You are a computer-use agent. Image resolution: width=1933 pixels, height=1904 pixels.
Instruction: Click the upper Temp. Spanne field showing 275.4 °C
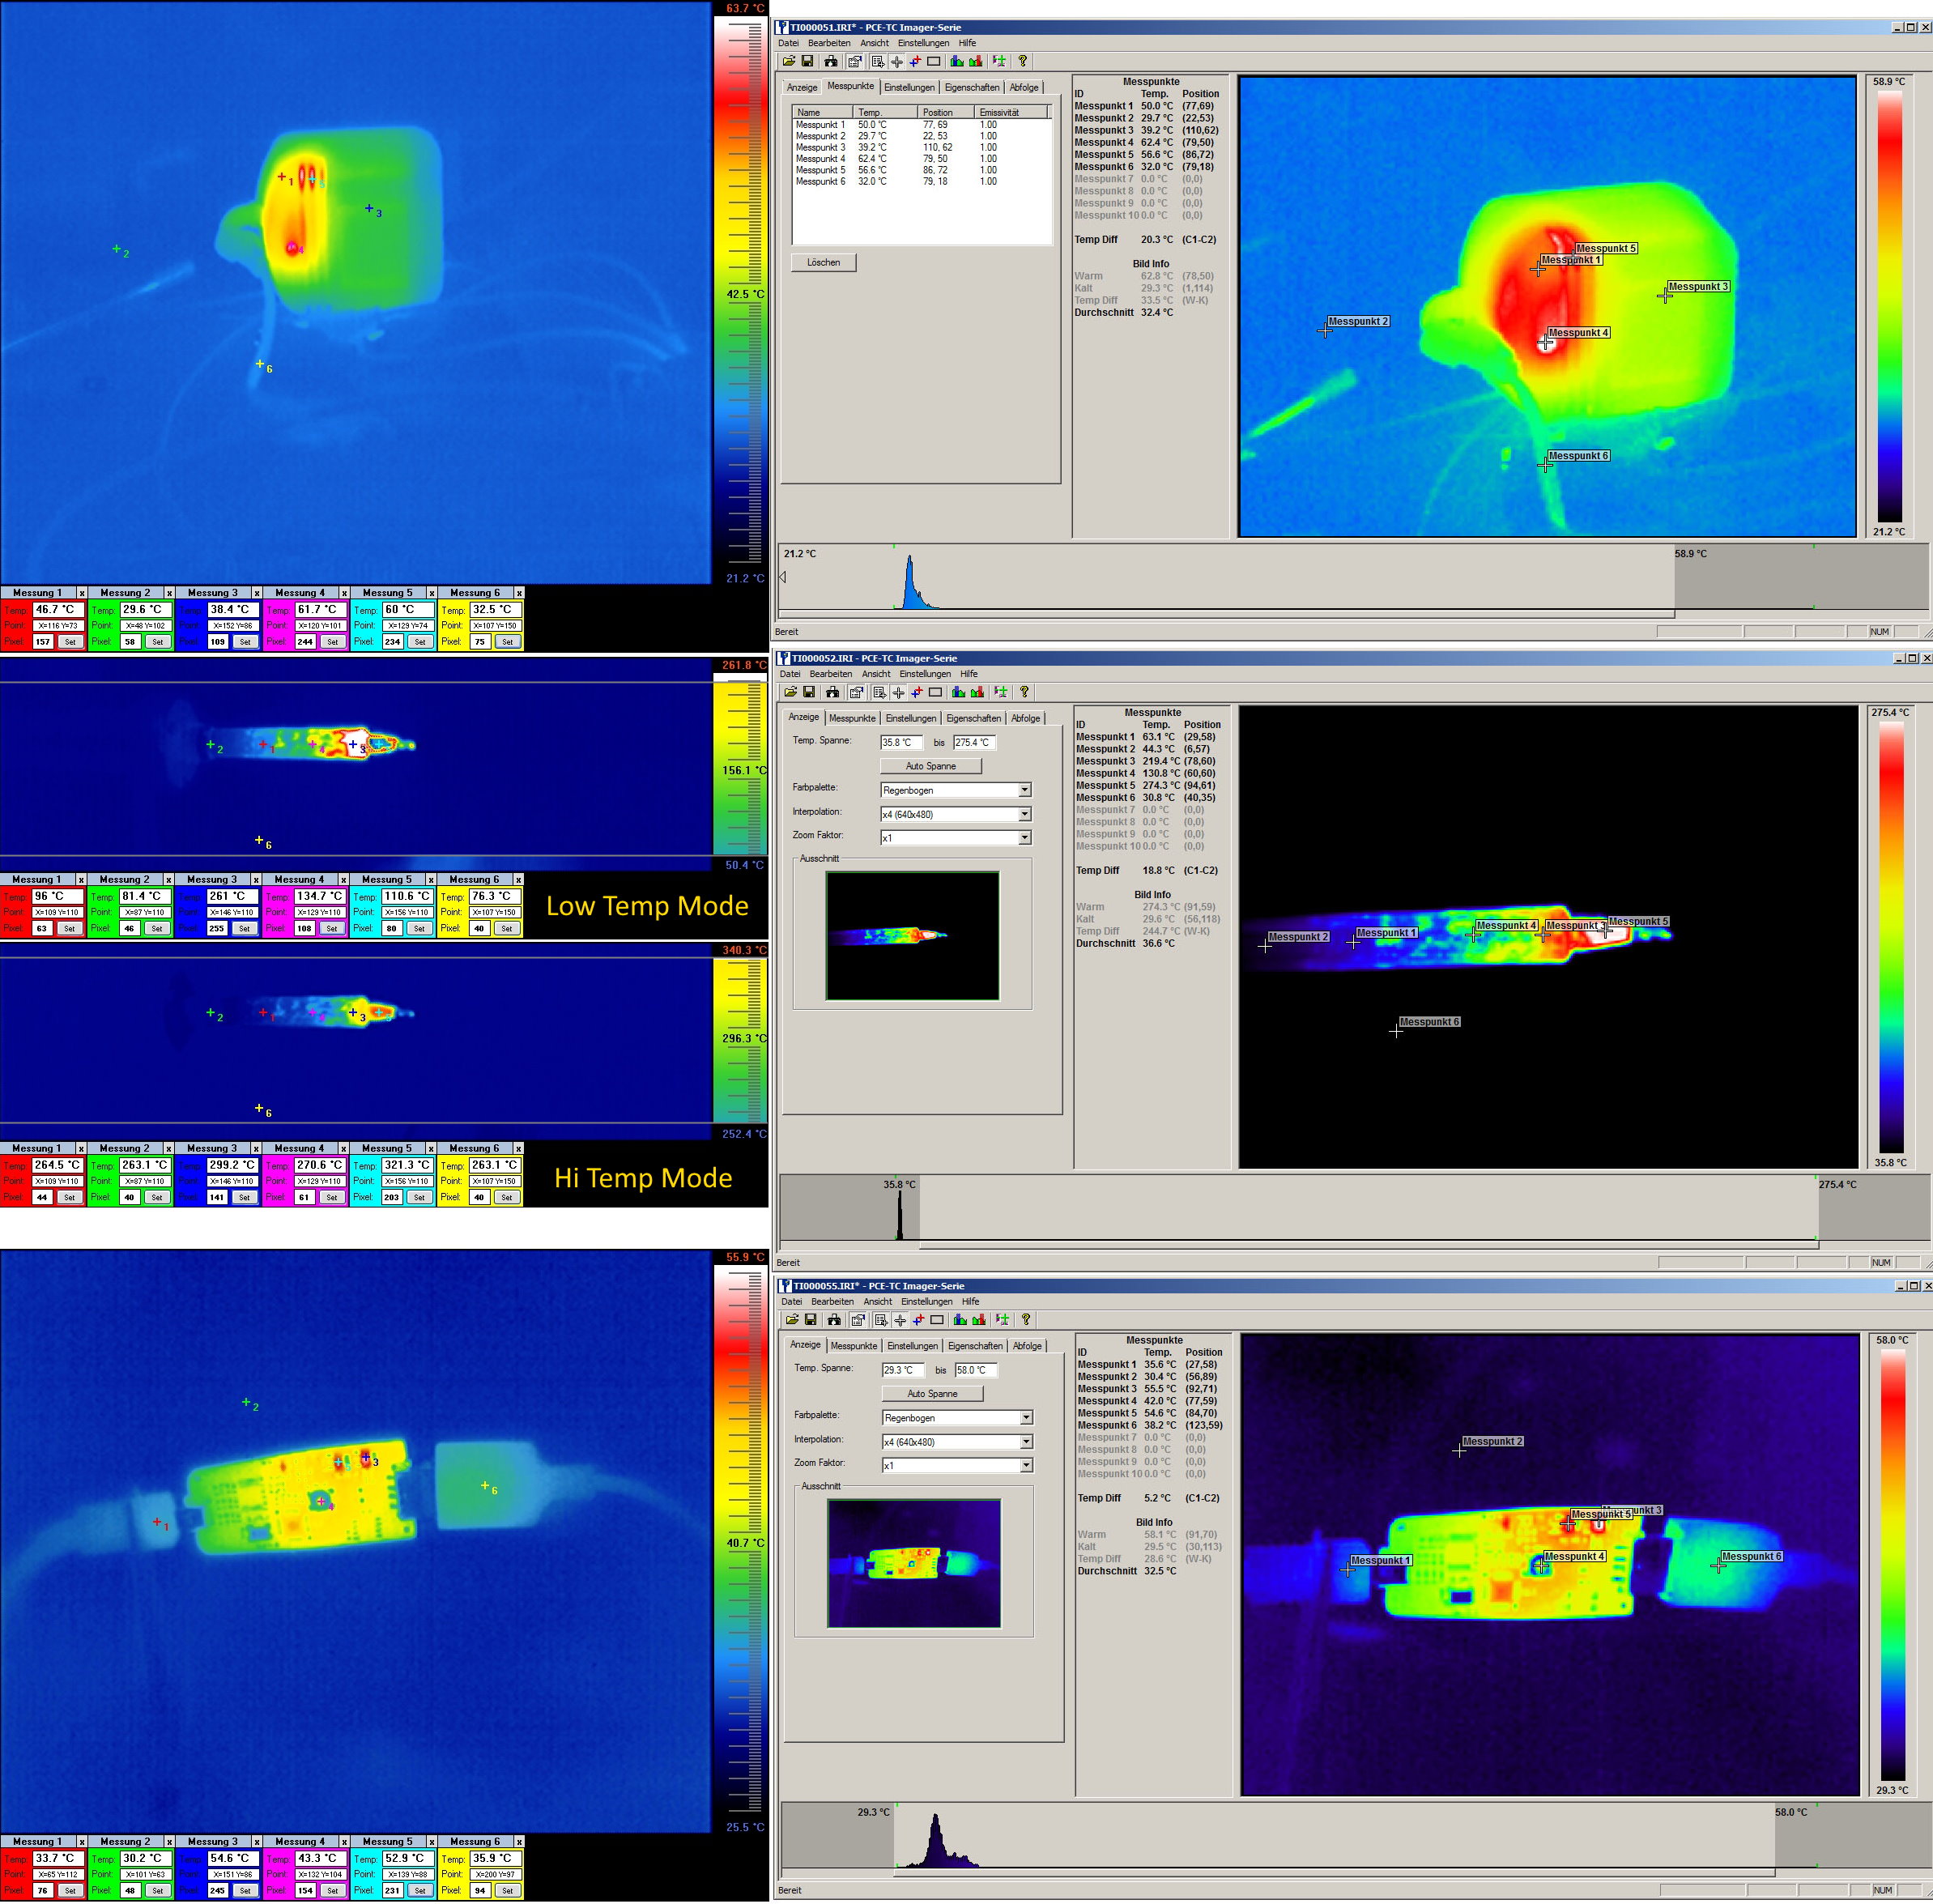[x=973, y=743]
